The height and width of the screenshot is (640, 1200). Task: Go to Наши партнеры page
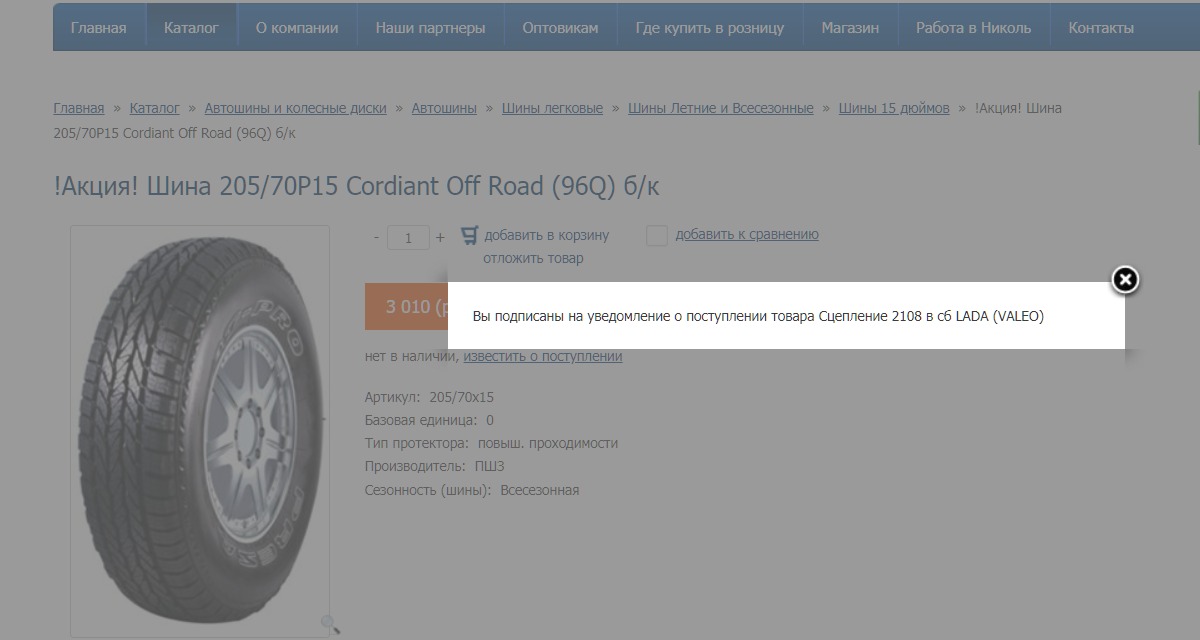pos(431,28)
